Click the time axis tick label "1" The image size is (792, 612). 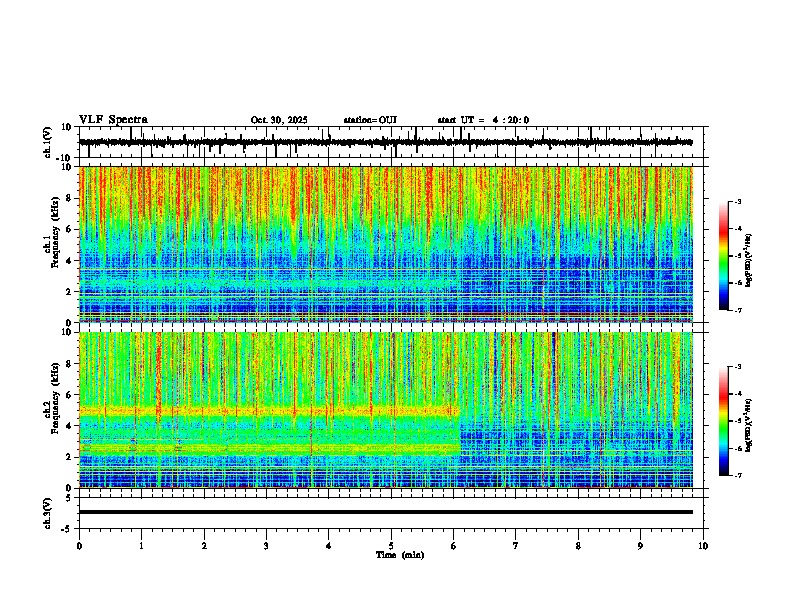[x=141, y=546]
